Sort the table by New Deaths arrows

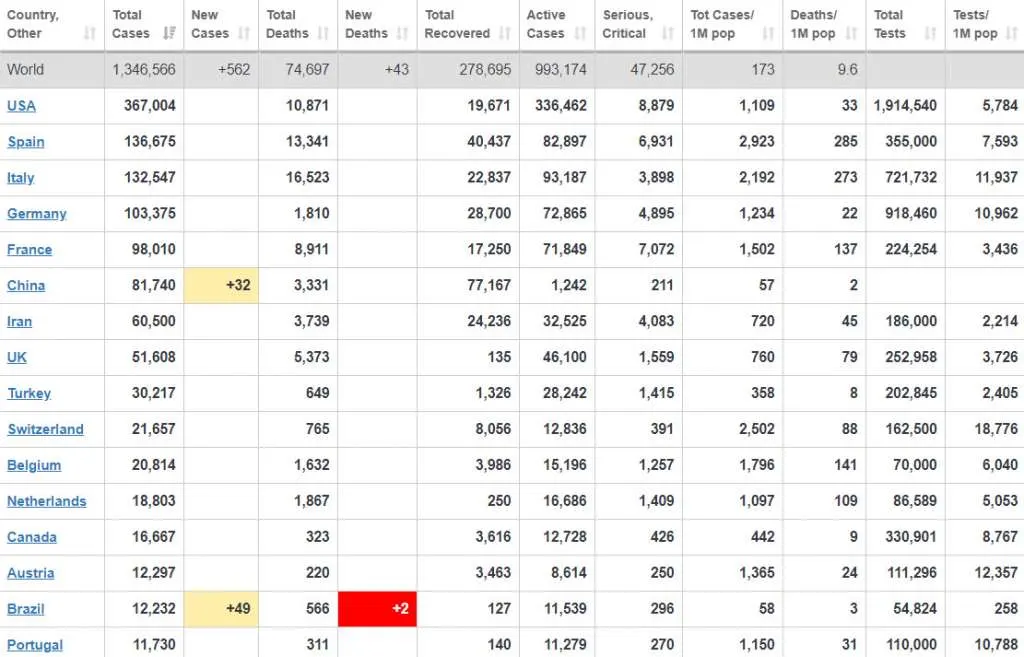pyautogui.click(x=402, y=34)
